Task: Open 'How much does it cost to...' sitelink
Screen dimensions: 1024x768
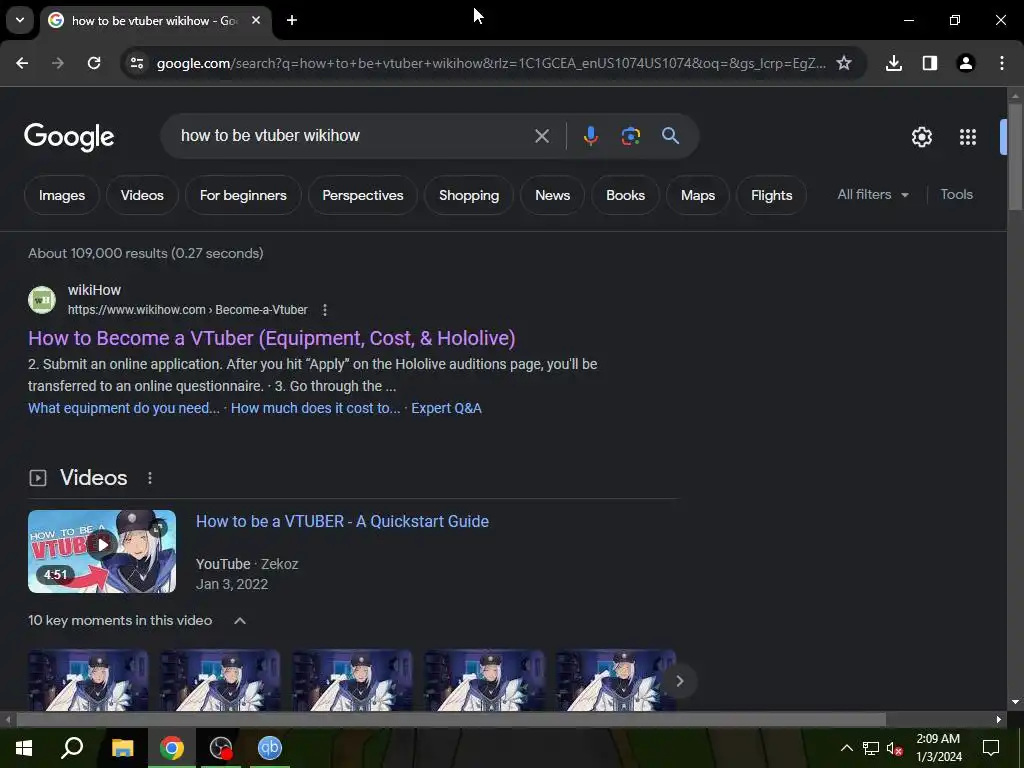Action: (315, 408)
